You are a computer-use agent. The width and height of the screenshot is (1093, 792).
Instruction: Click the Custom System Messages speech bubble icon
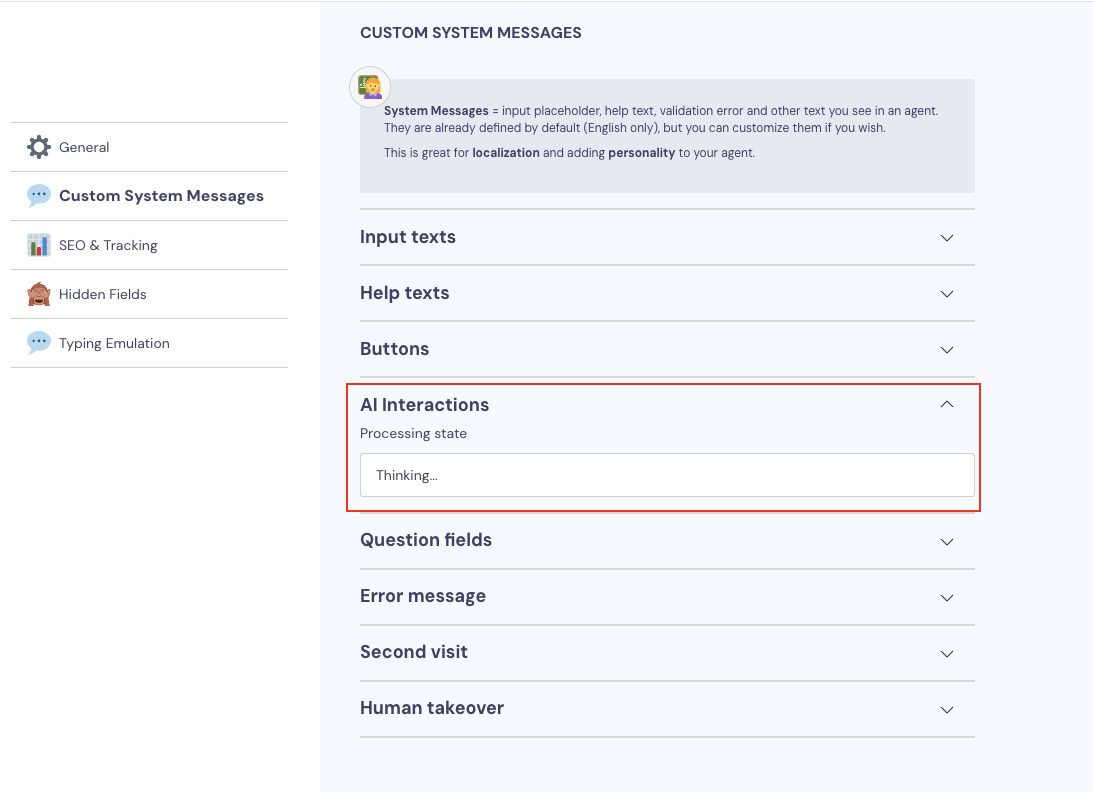(x=39, y=196)
